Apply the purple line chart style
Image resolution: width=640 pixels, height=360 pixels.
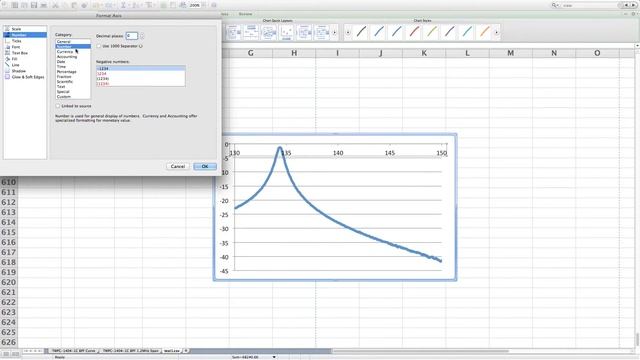[449, 32]
